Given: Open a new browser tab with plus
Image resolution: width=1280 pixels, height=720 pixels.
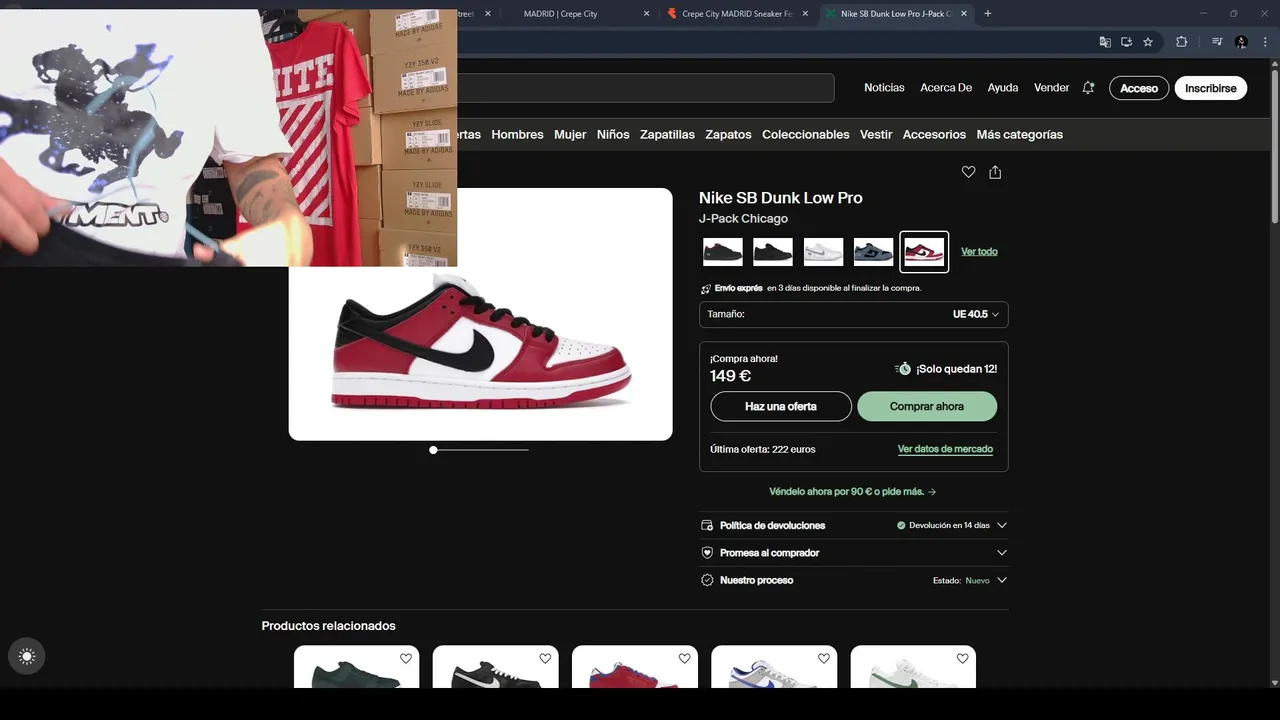Looking at the screenshot, I should pyautogui.click(x=988, y=13).
